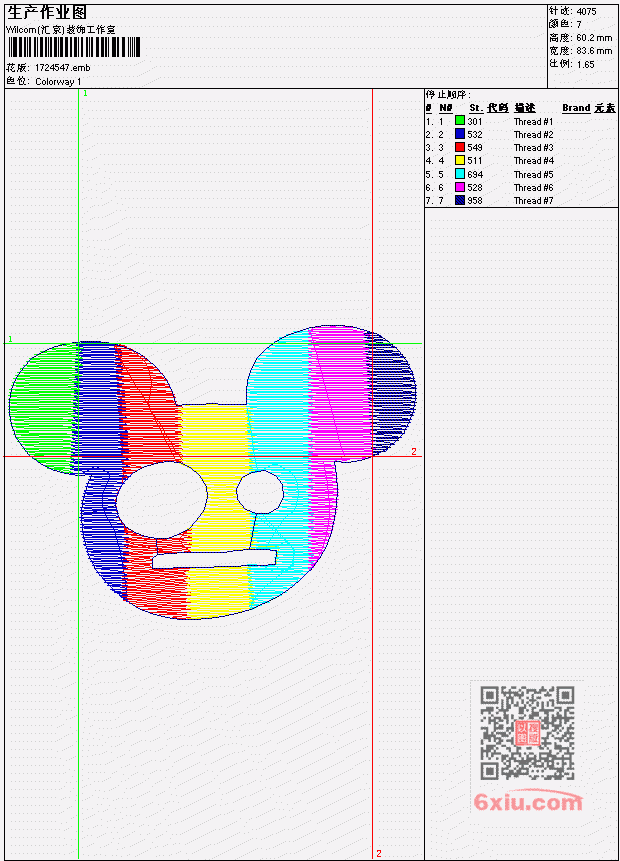
Task: Click the green swatch for Thread #1
Action: pos(460,121)
